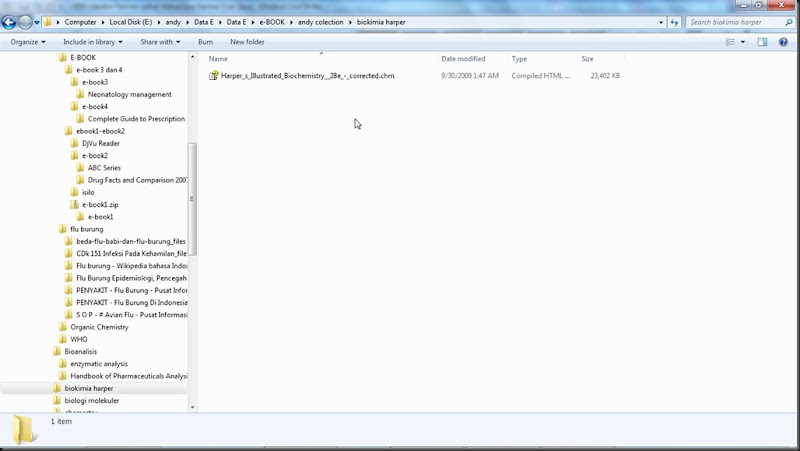
Task: Open Complete Guide to Prescription folder
Action: coord(136,119)
